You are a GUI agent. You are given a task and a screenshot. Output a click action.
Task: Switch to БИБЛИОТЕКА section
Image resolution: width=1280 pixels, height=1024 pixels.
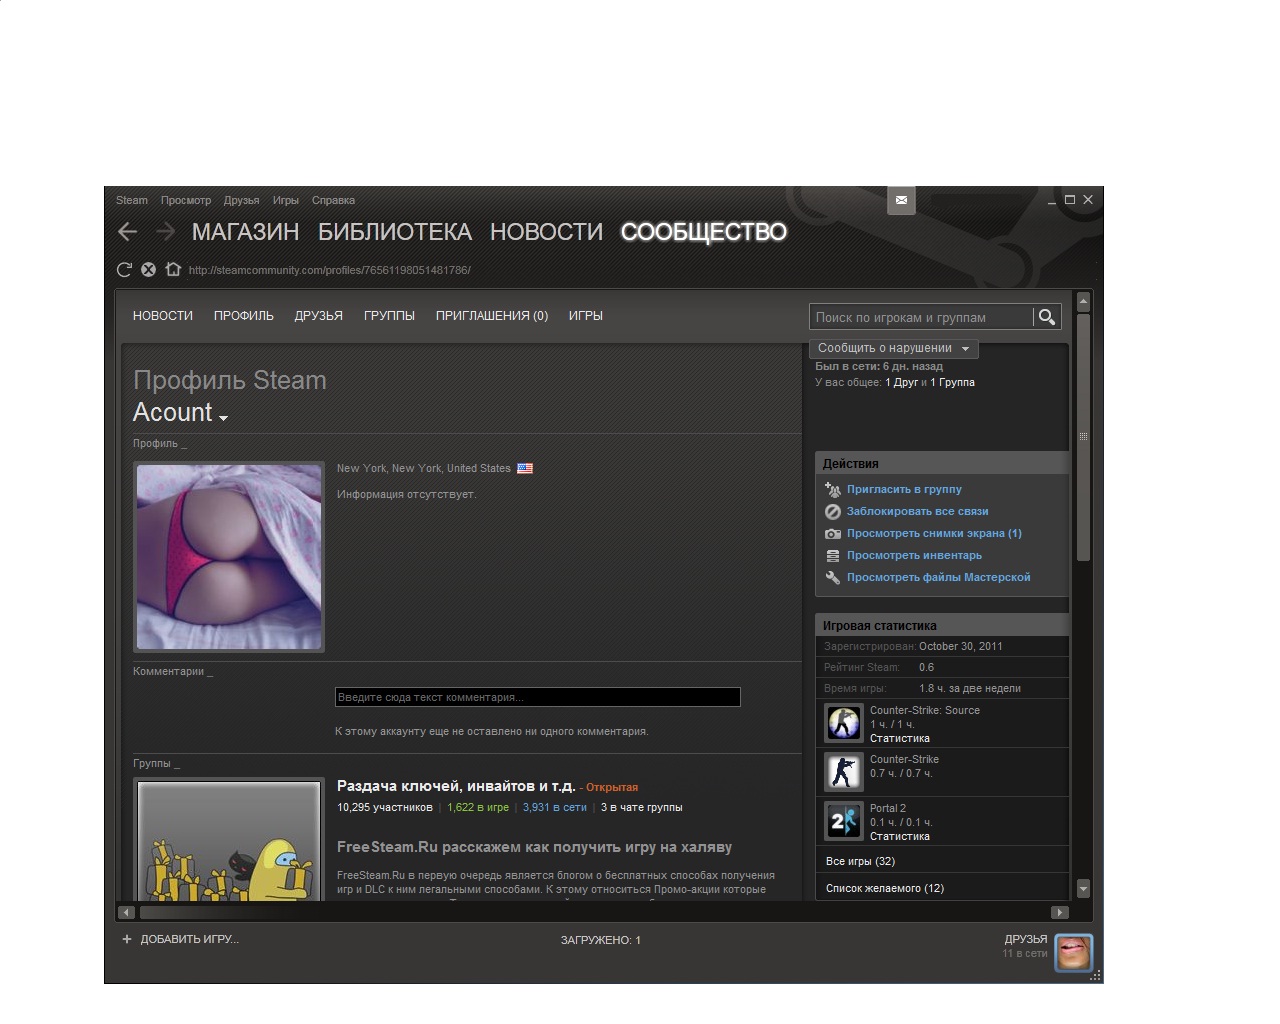(x=395, y=232)
